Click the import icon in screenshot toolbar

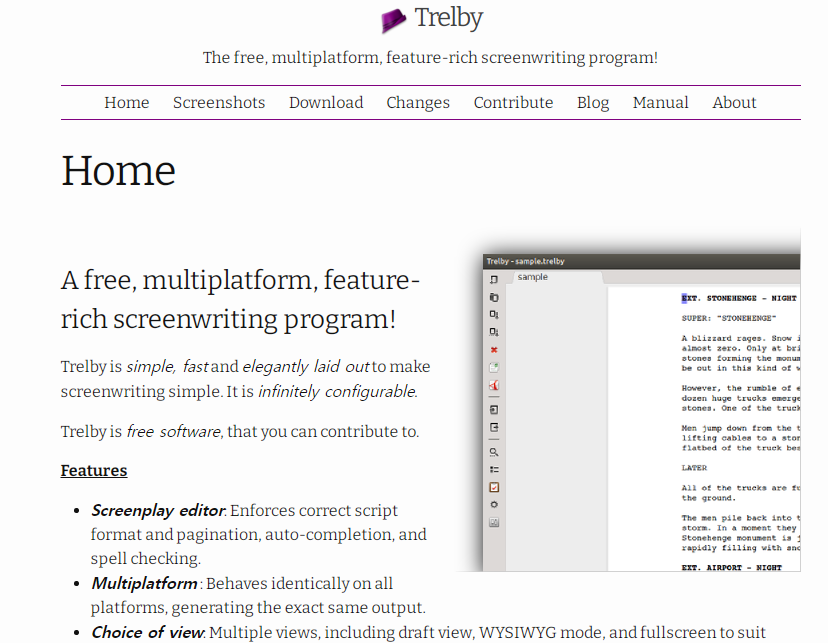click(x=494, y=410)
